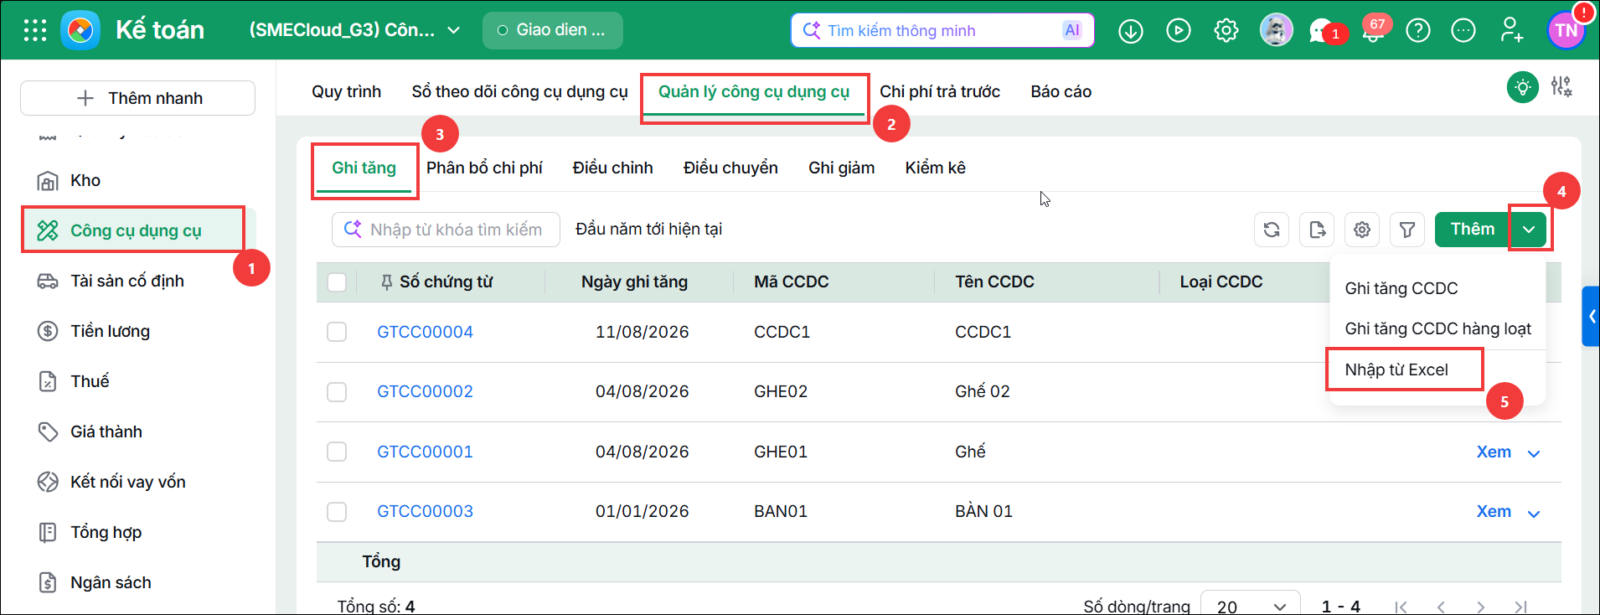Open the GTCC00002 voucher link
Viewport: 1600px width, 615px height.
(425, 392)
